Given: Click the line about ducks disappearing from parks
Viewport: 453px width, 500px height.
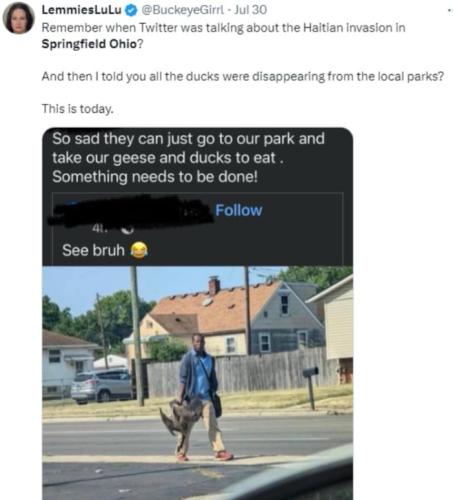Looking at the screenshot, I should pyautogui.click(x=243, y=77).
